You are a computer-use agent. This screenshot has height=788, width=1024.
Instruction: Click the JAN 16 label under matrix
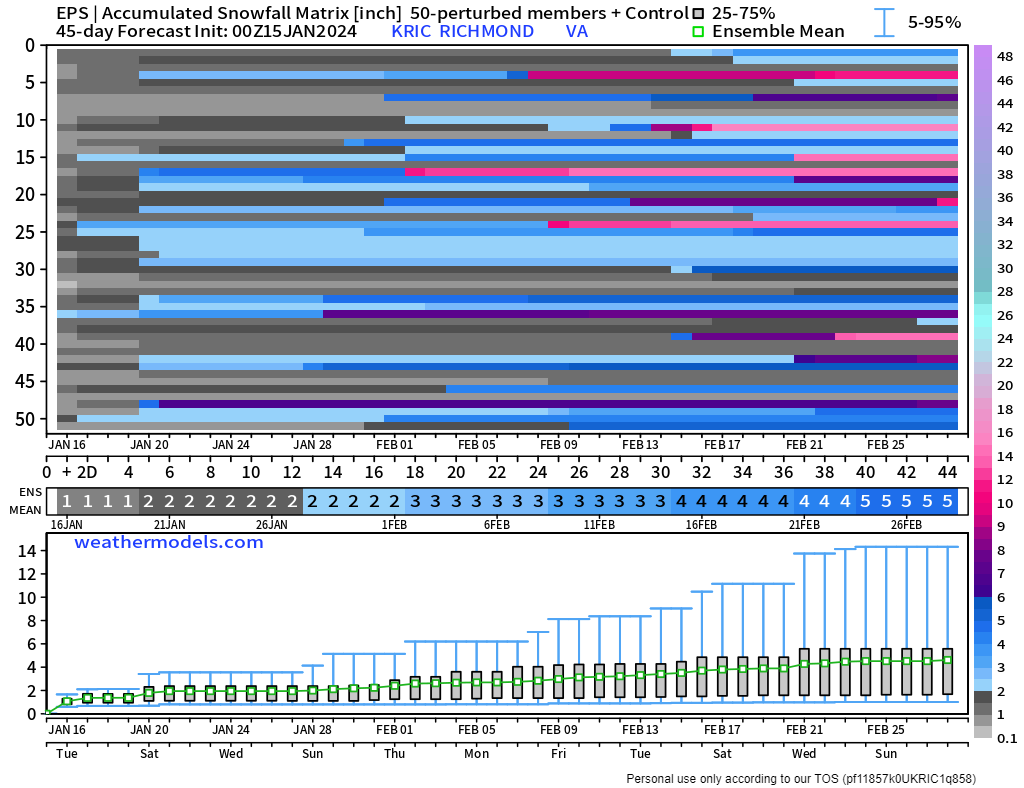click(67, 445)
